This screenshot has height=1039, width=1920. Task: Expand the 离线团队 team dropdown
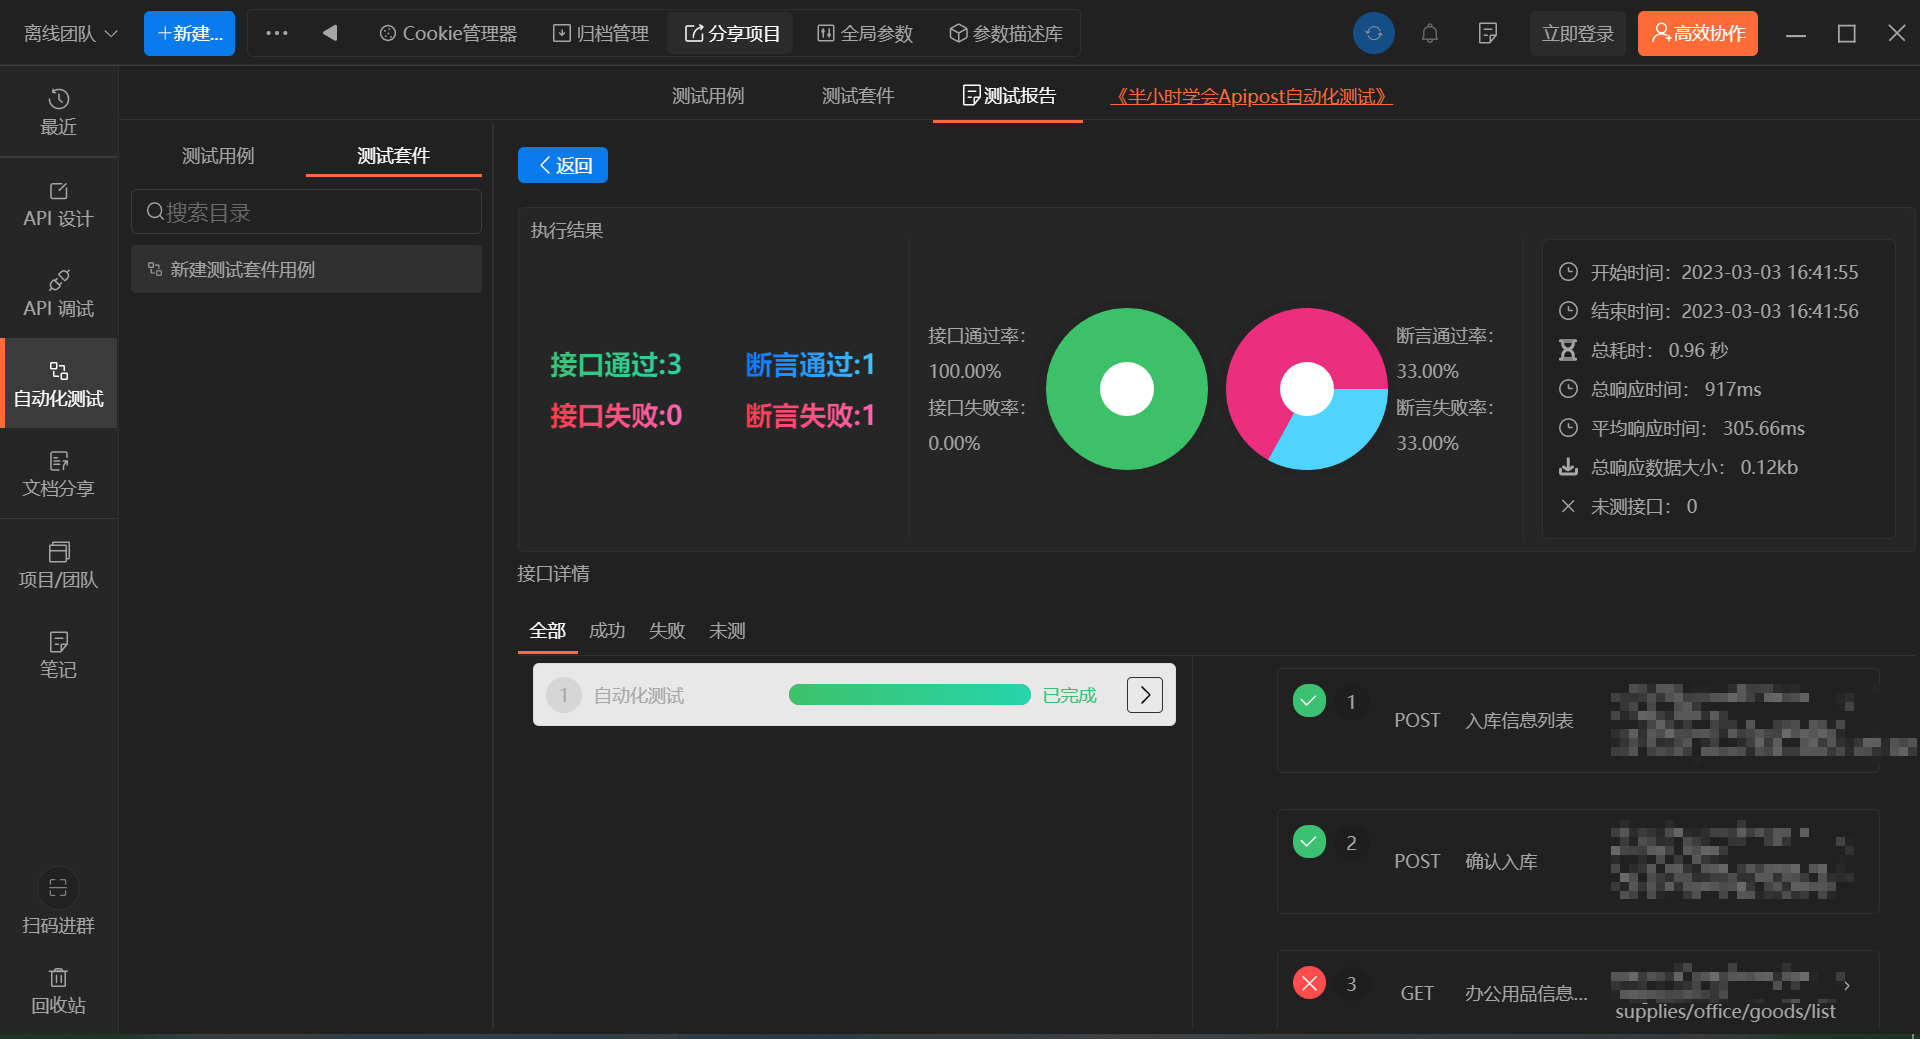(x=70, y=33)
